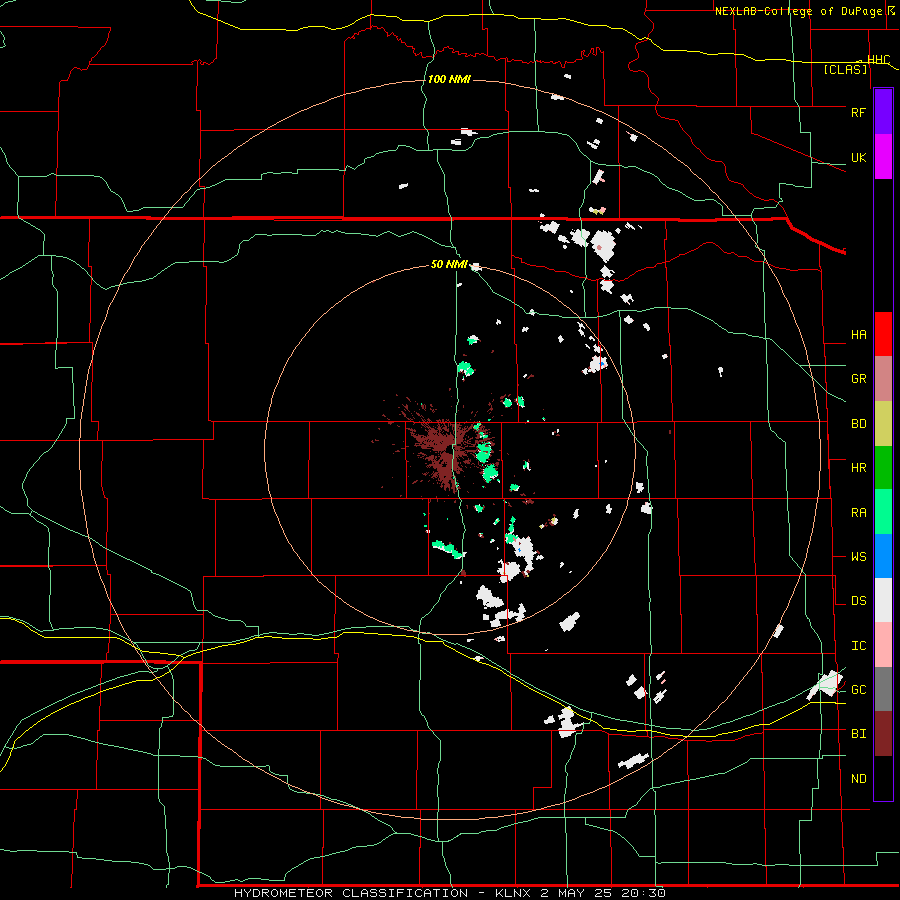
Task: Click the light pink IC swatch
Action: pyautogui.click(x=883, y=645)
